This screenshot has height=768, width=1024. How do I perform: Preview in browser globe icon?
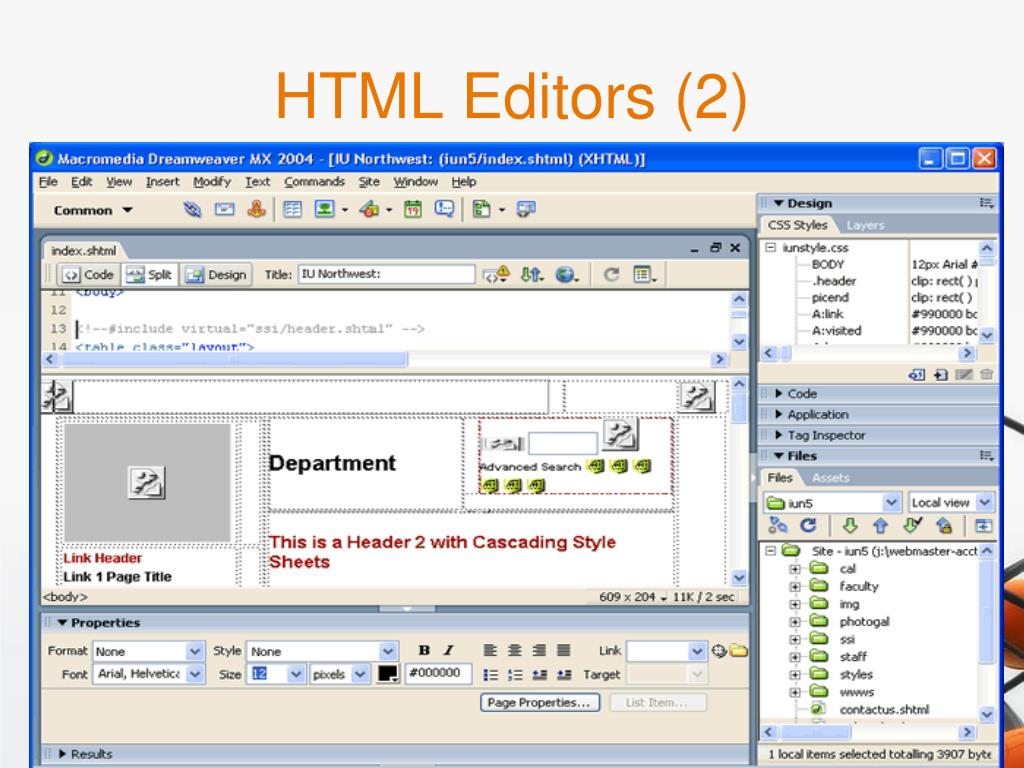567,275
